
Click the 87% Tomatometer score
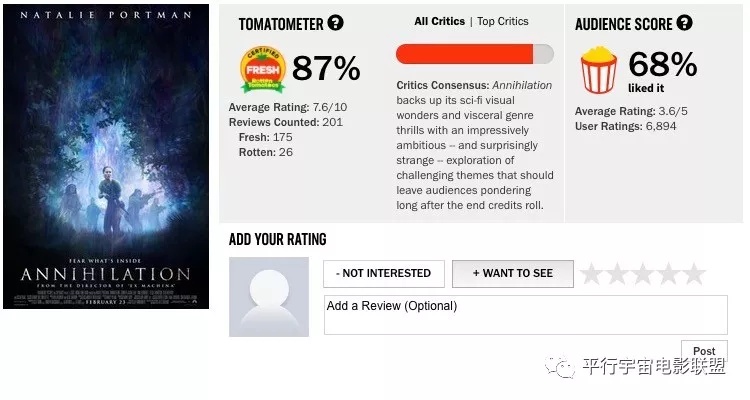click(326, 68)
